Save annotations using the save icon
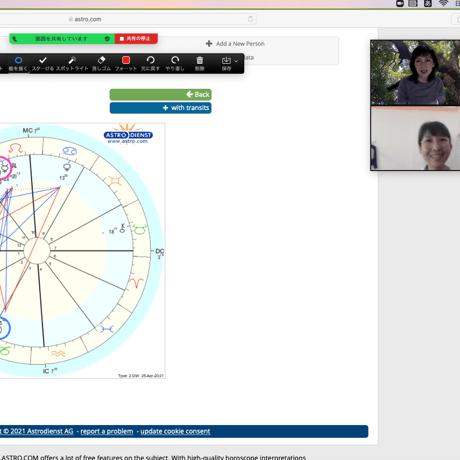The width and height of the screenshot is (460, 460). coord(226,63)
